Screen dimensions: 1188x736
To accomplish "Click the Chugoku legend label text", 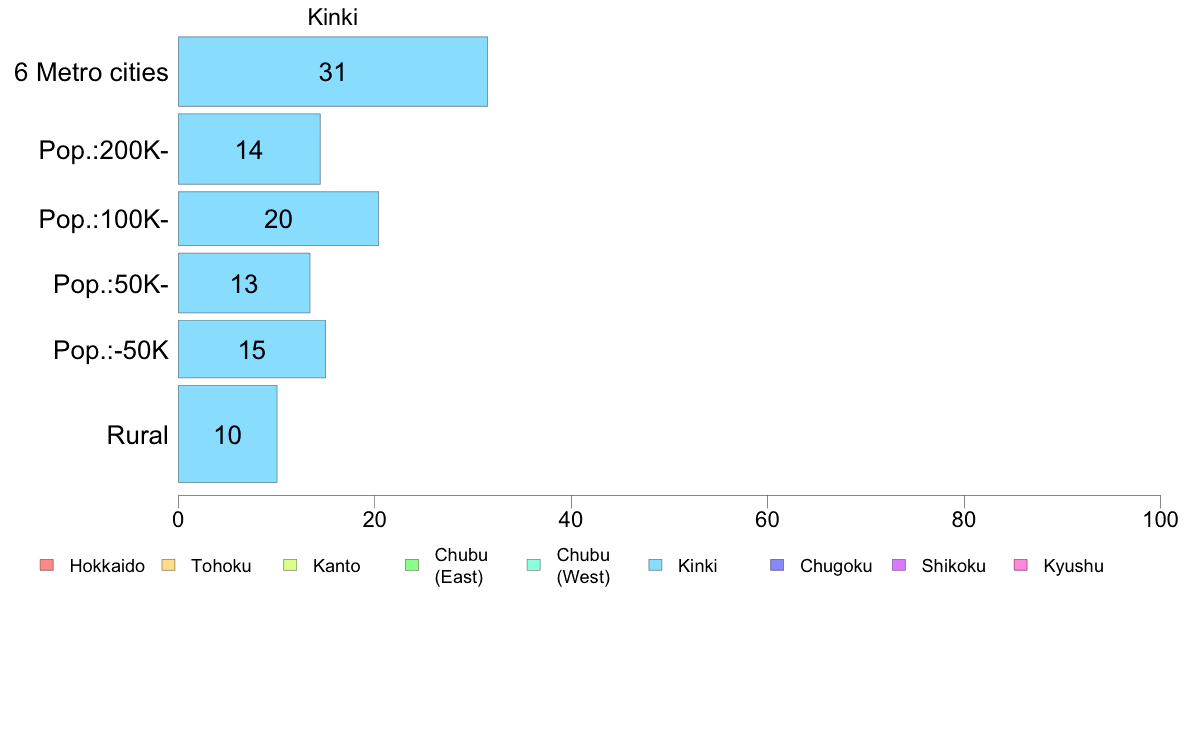I will (836, 566).
